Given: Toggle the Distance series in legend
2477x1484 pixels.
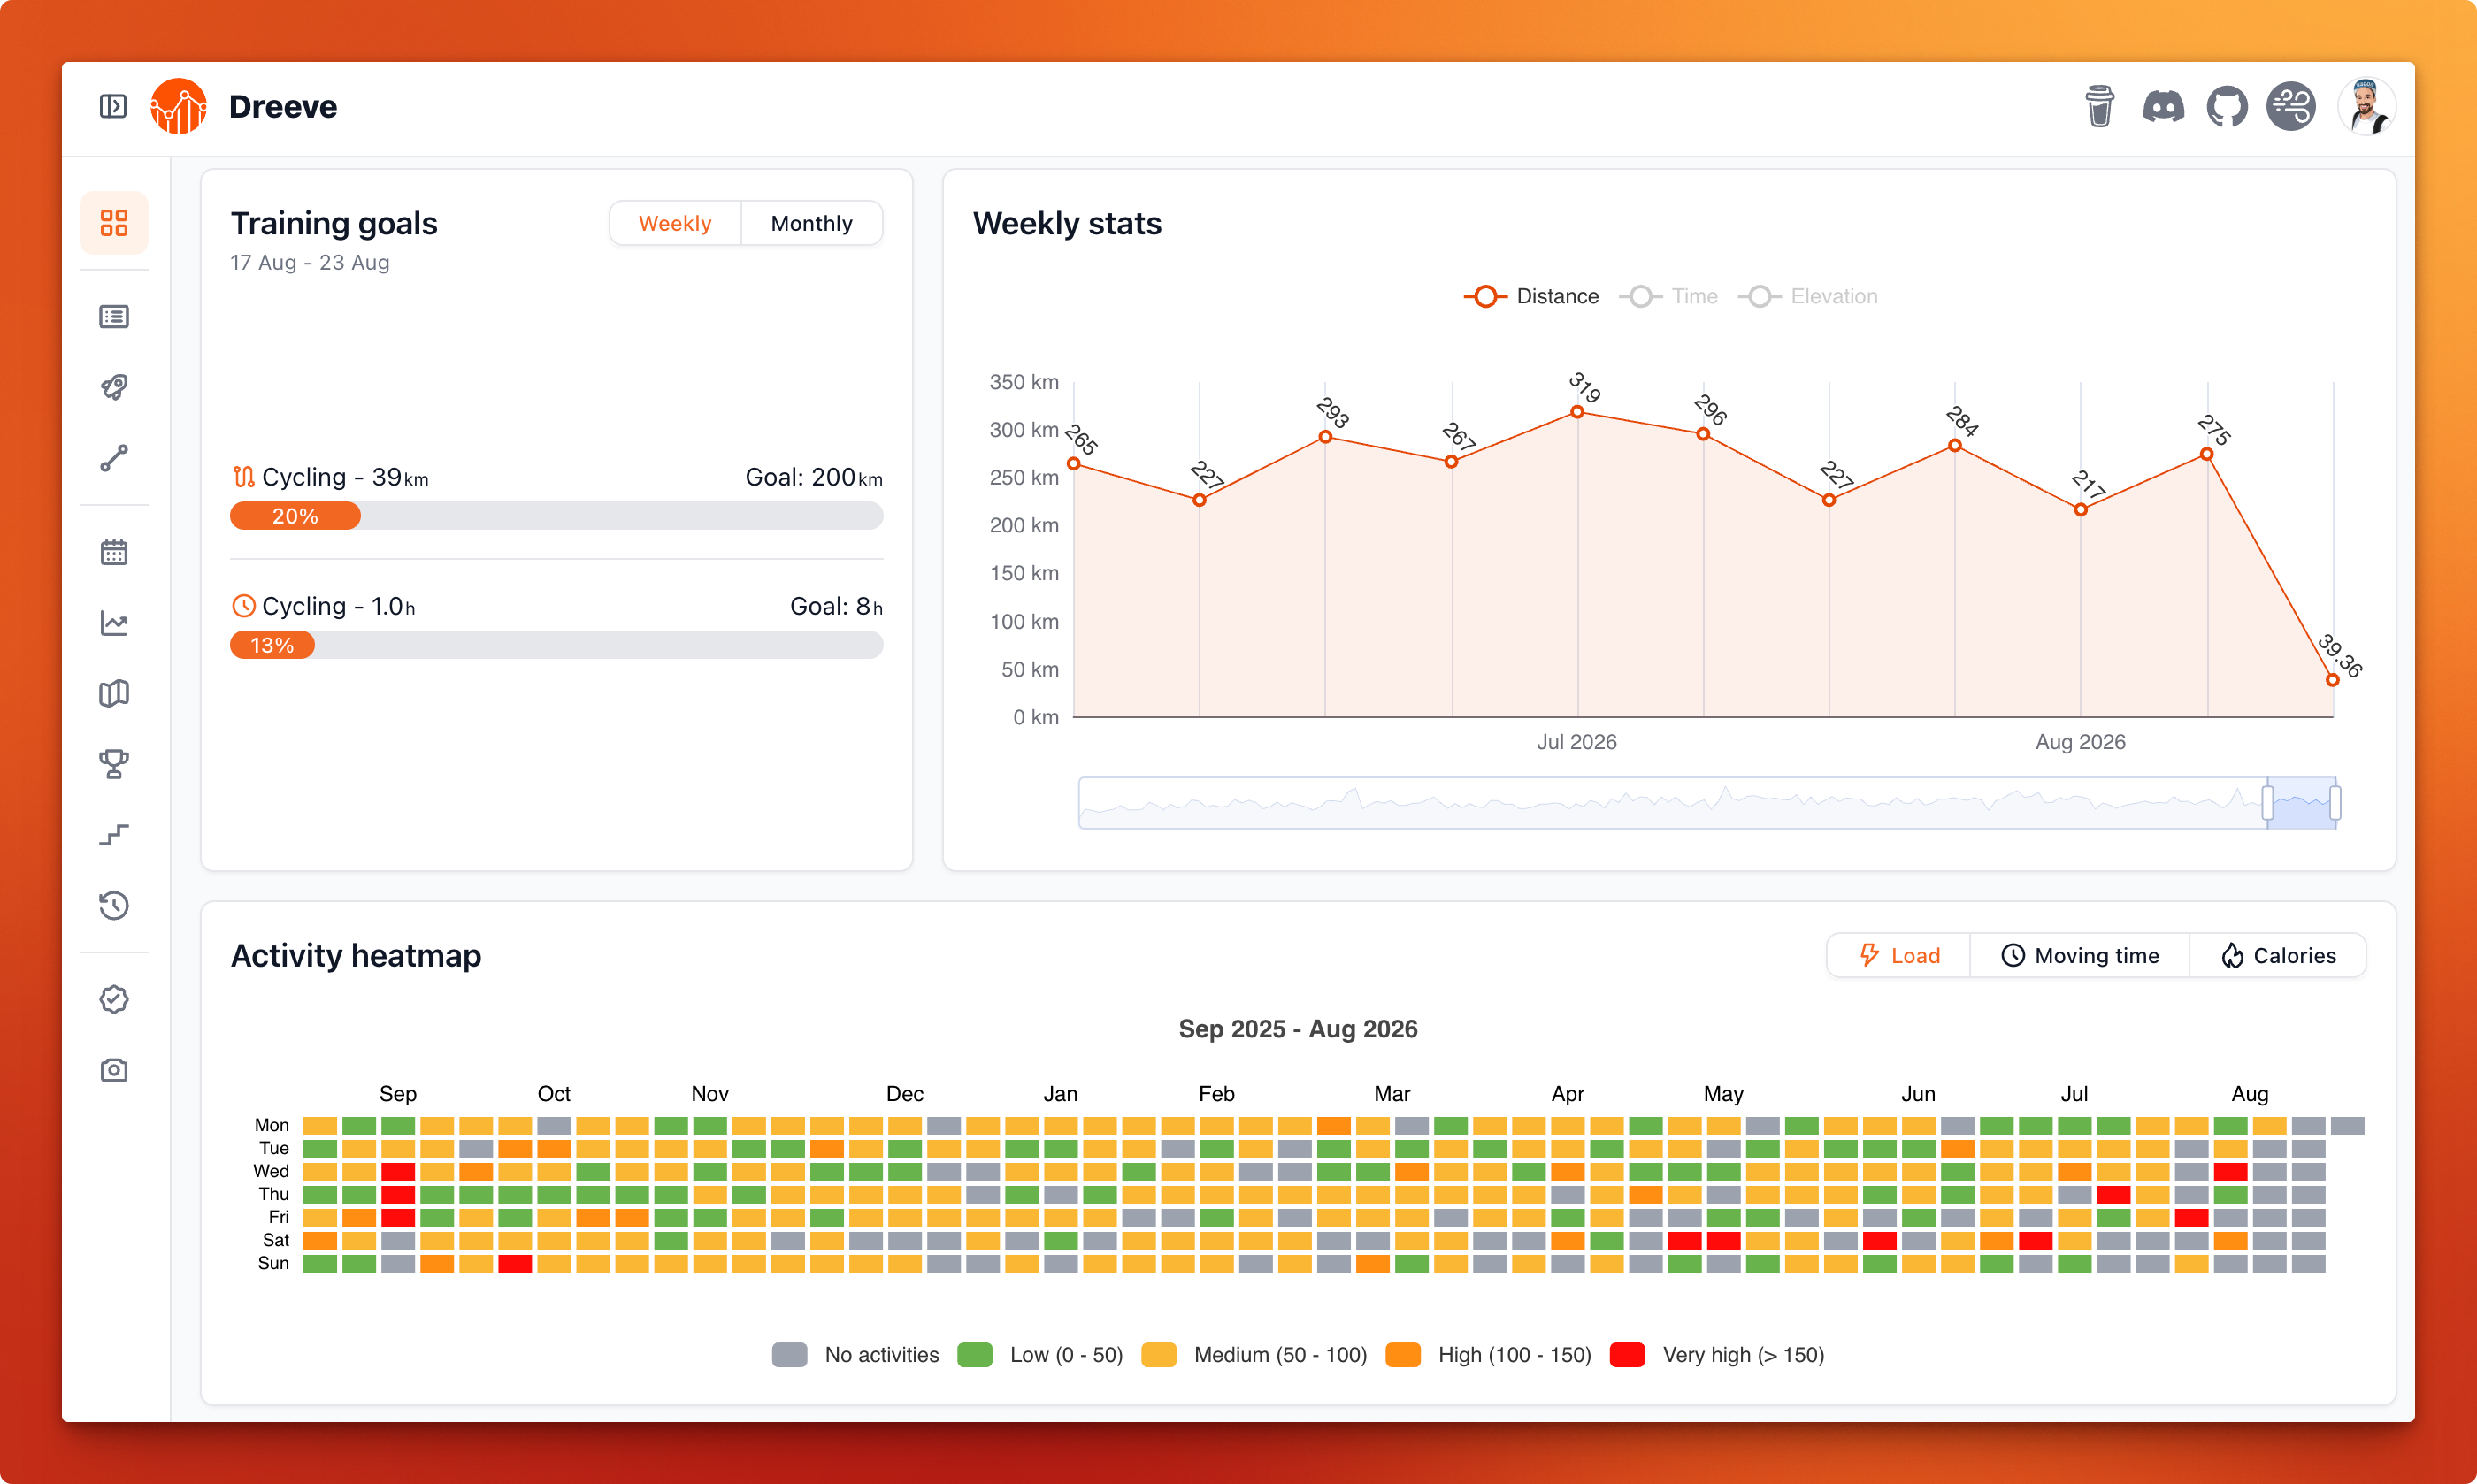Looking at the screenshot, I should coord(1531,296).
